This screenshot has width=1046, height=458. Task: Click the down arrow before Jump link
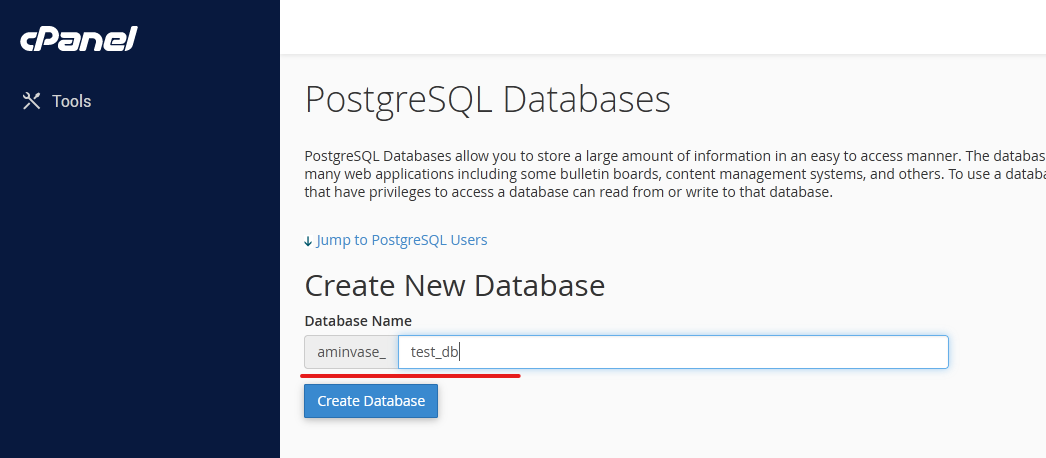tap(308, 241)
